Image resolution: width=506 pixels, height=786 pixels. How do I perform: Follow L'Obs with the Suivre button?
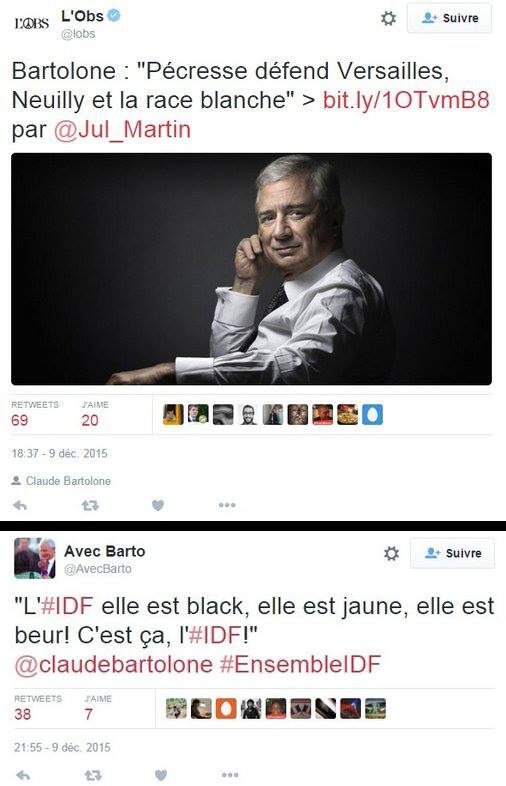[449, 18]
